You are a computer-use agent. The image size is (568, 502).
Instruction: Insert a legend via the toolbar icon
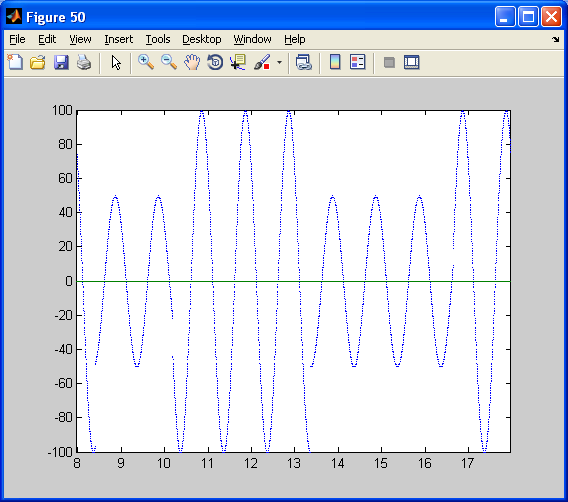(x=358, y=62)
